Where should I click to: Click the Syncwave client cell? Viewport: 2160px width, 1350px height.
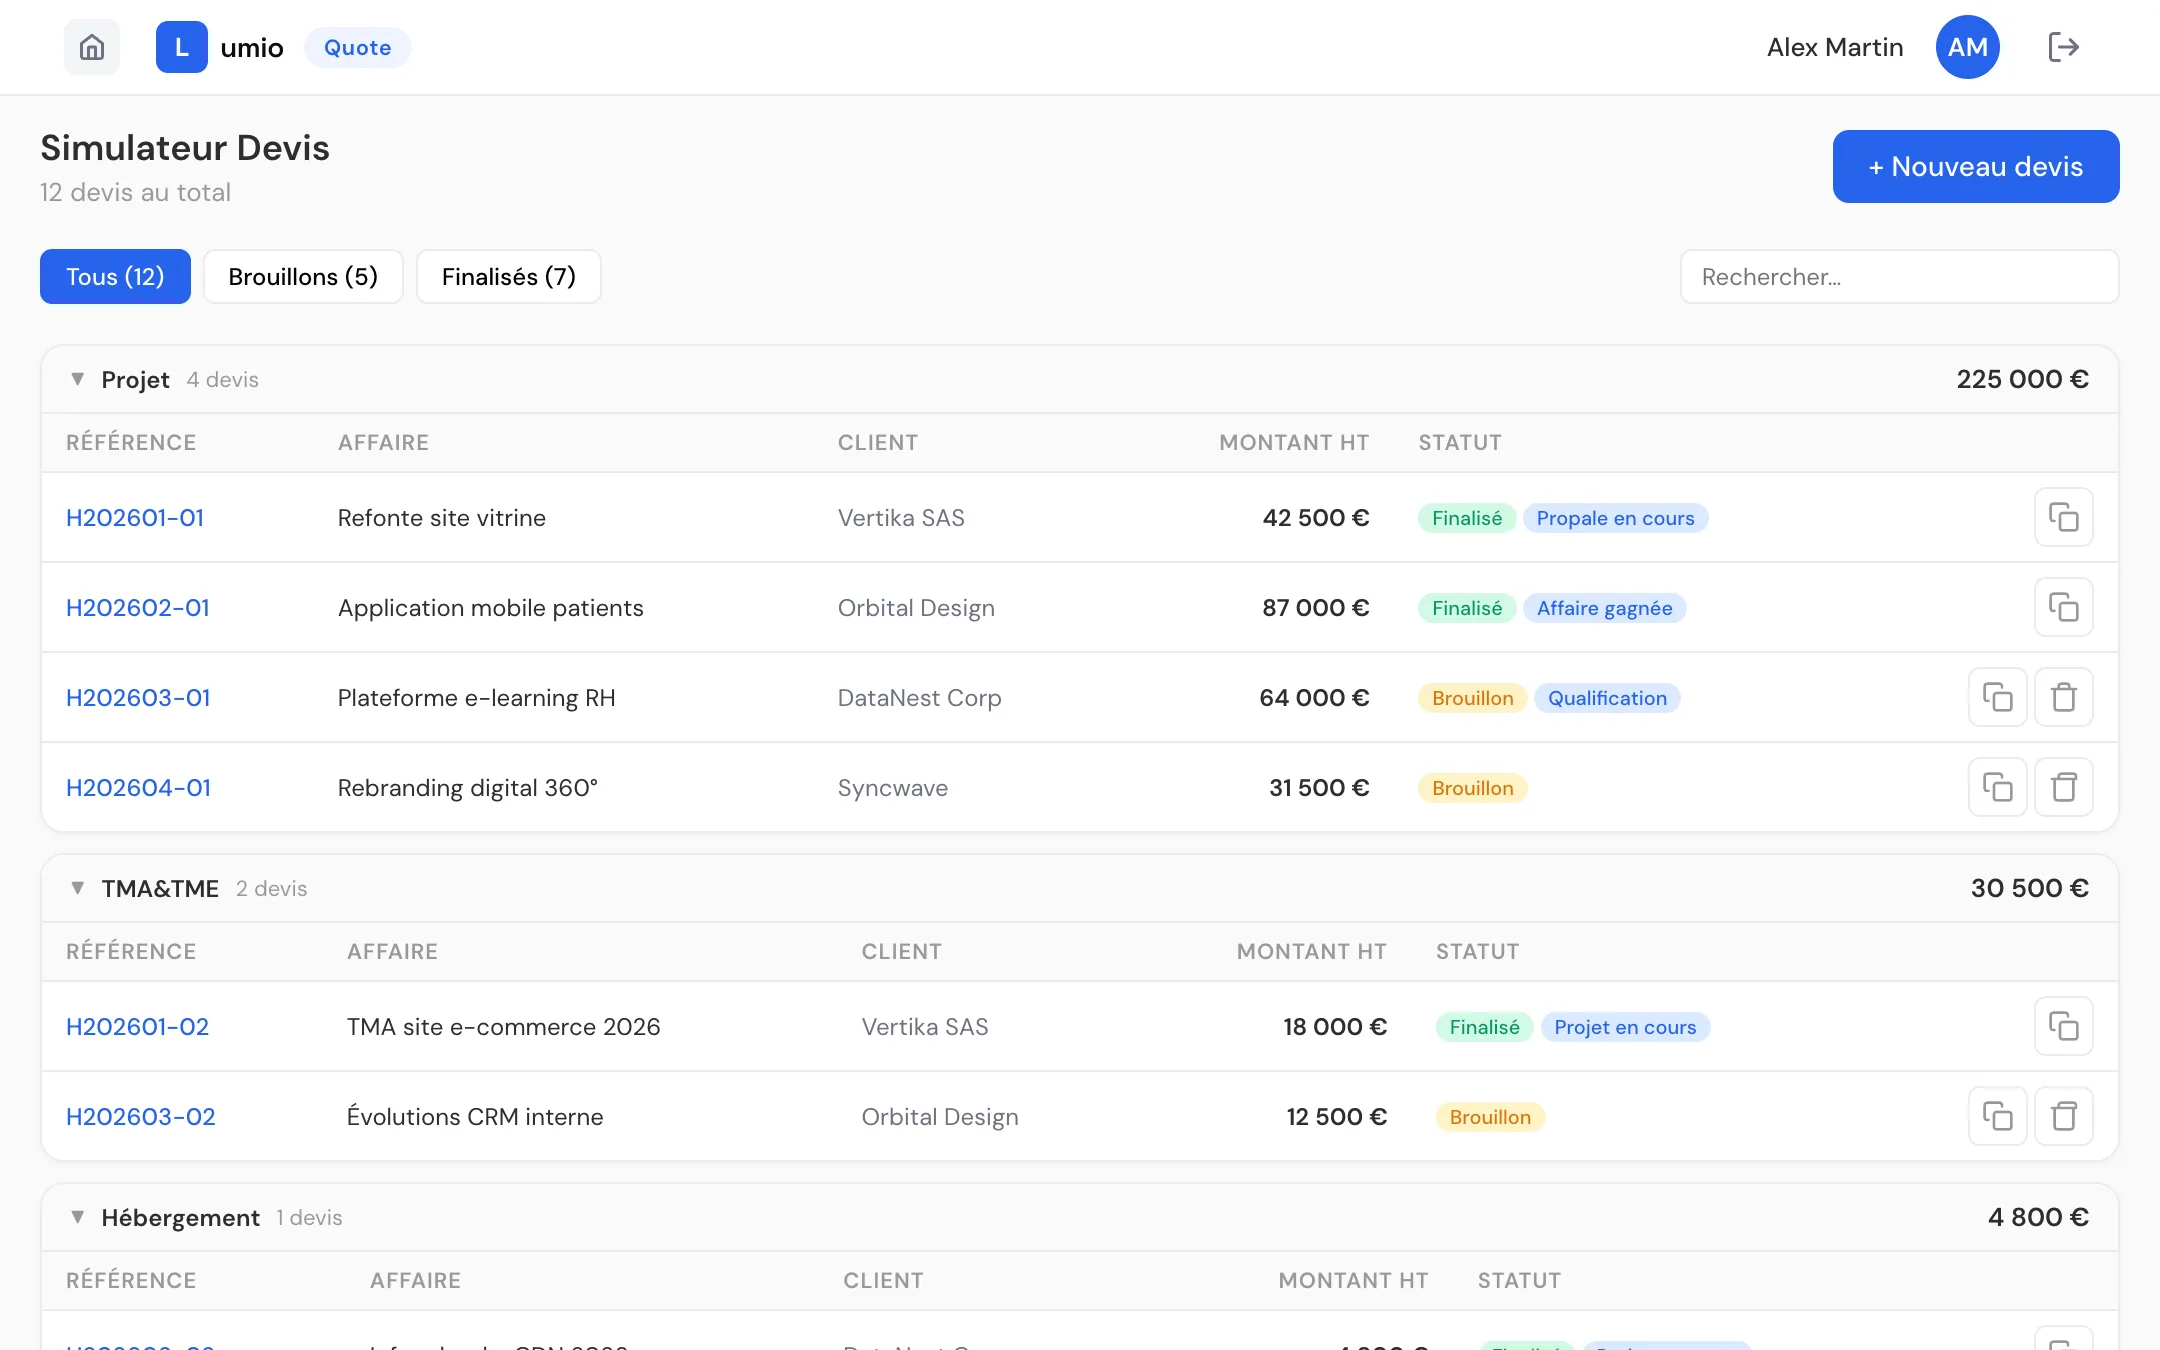pos(893,788)
